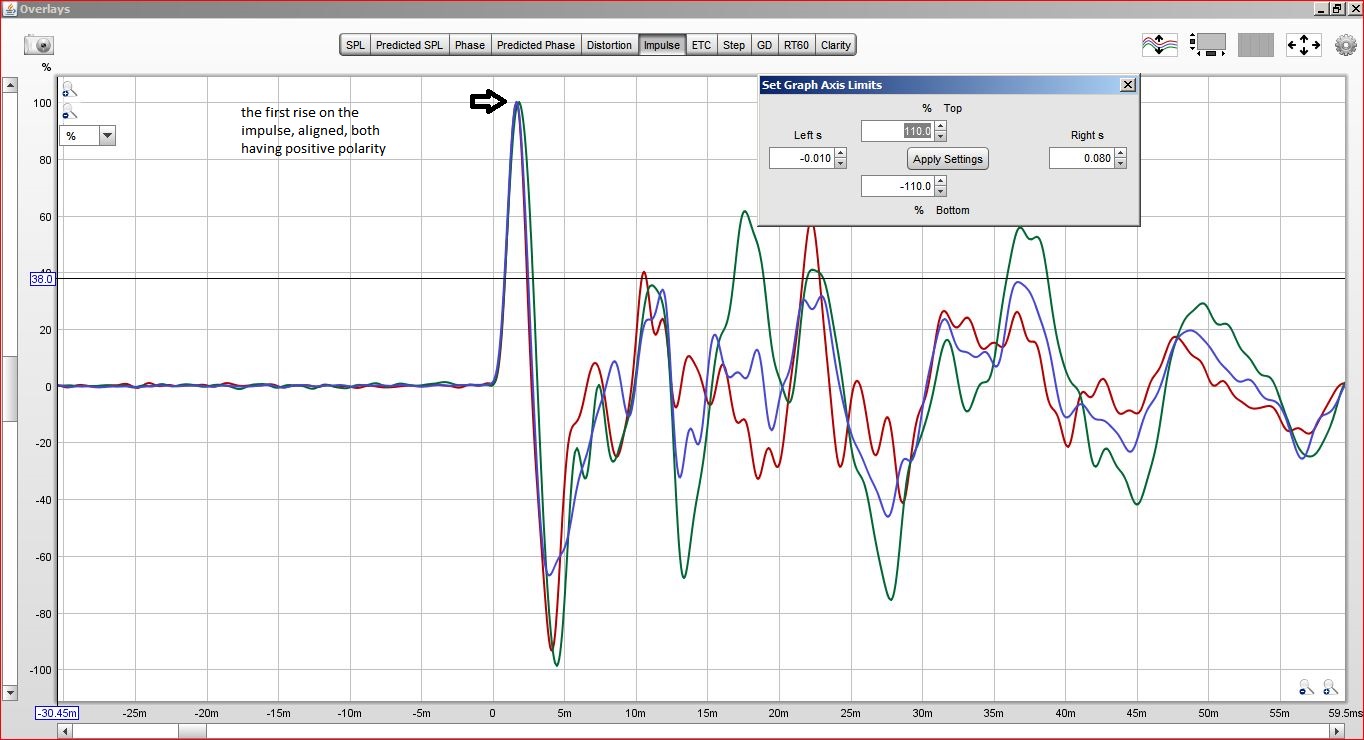Click the Set Graph Axis Limits title bar
This screenshot has width=1364, height=740.
(948, 85)
